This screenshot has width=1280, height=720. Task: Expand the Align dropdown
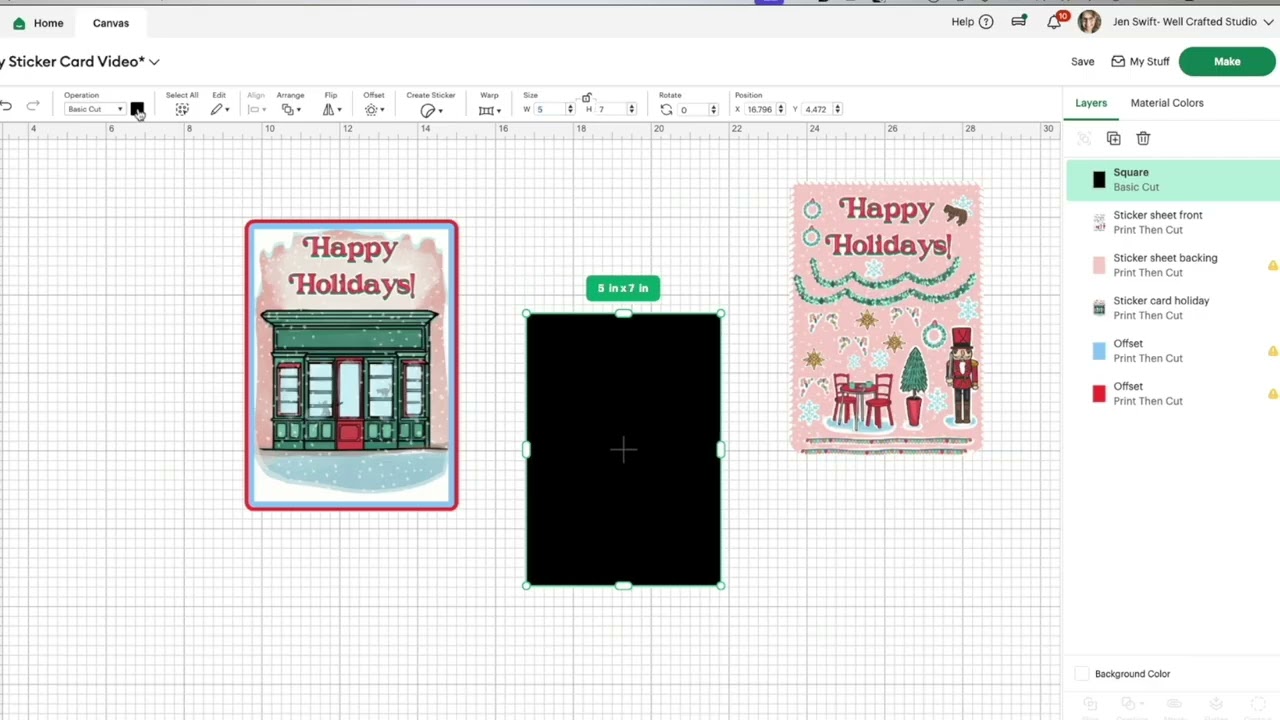click(257, 109)
